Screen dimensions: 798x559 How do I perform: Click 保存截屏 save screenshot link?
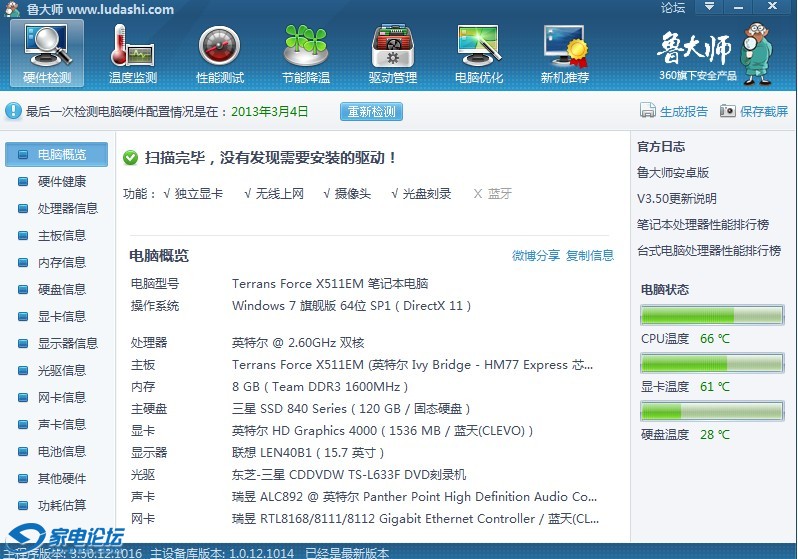(764, 111)
